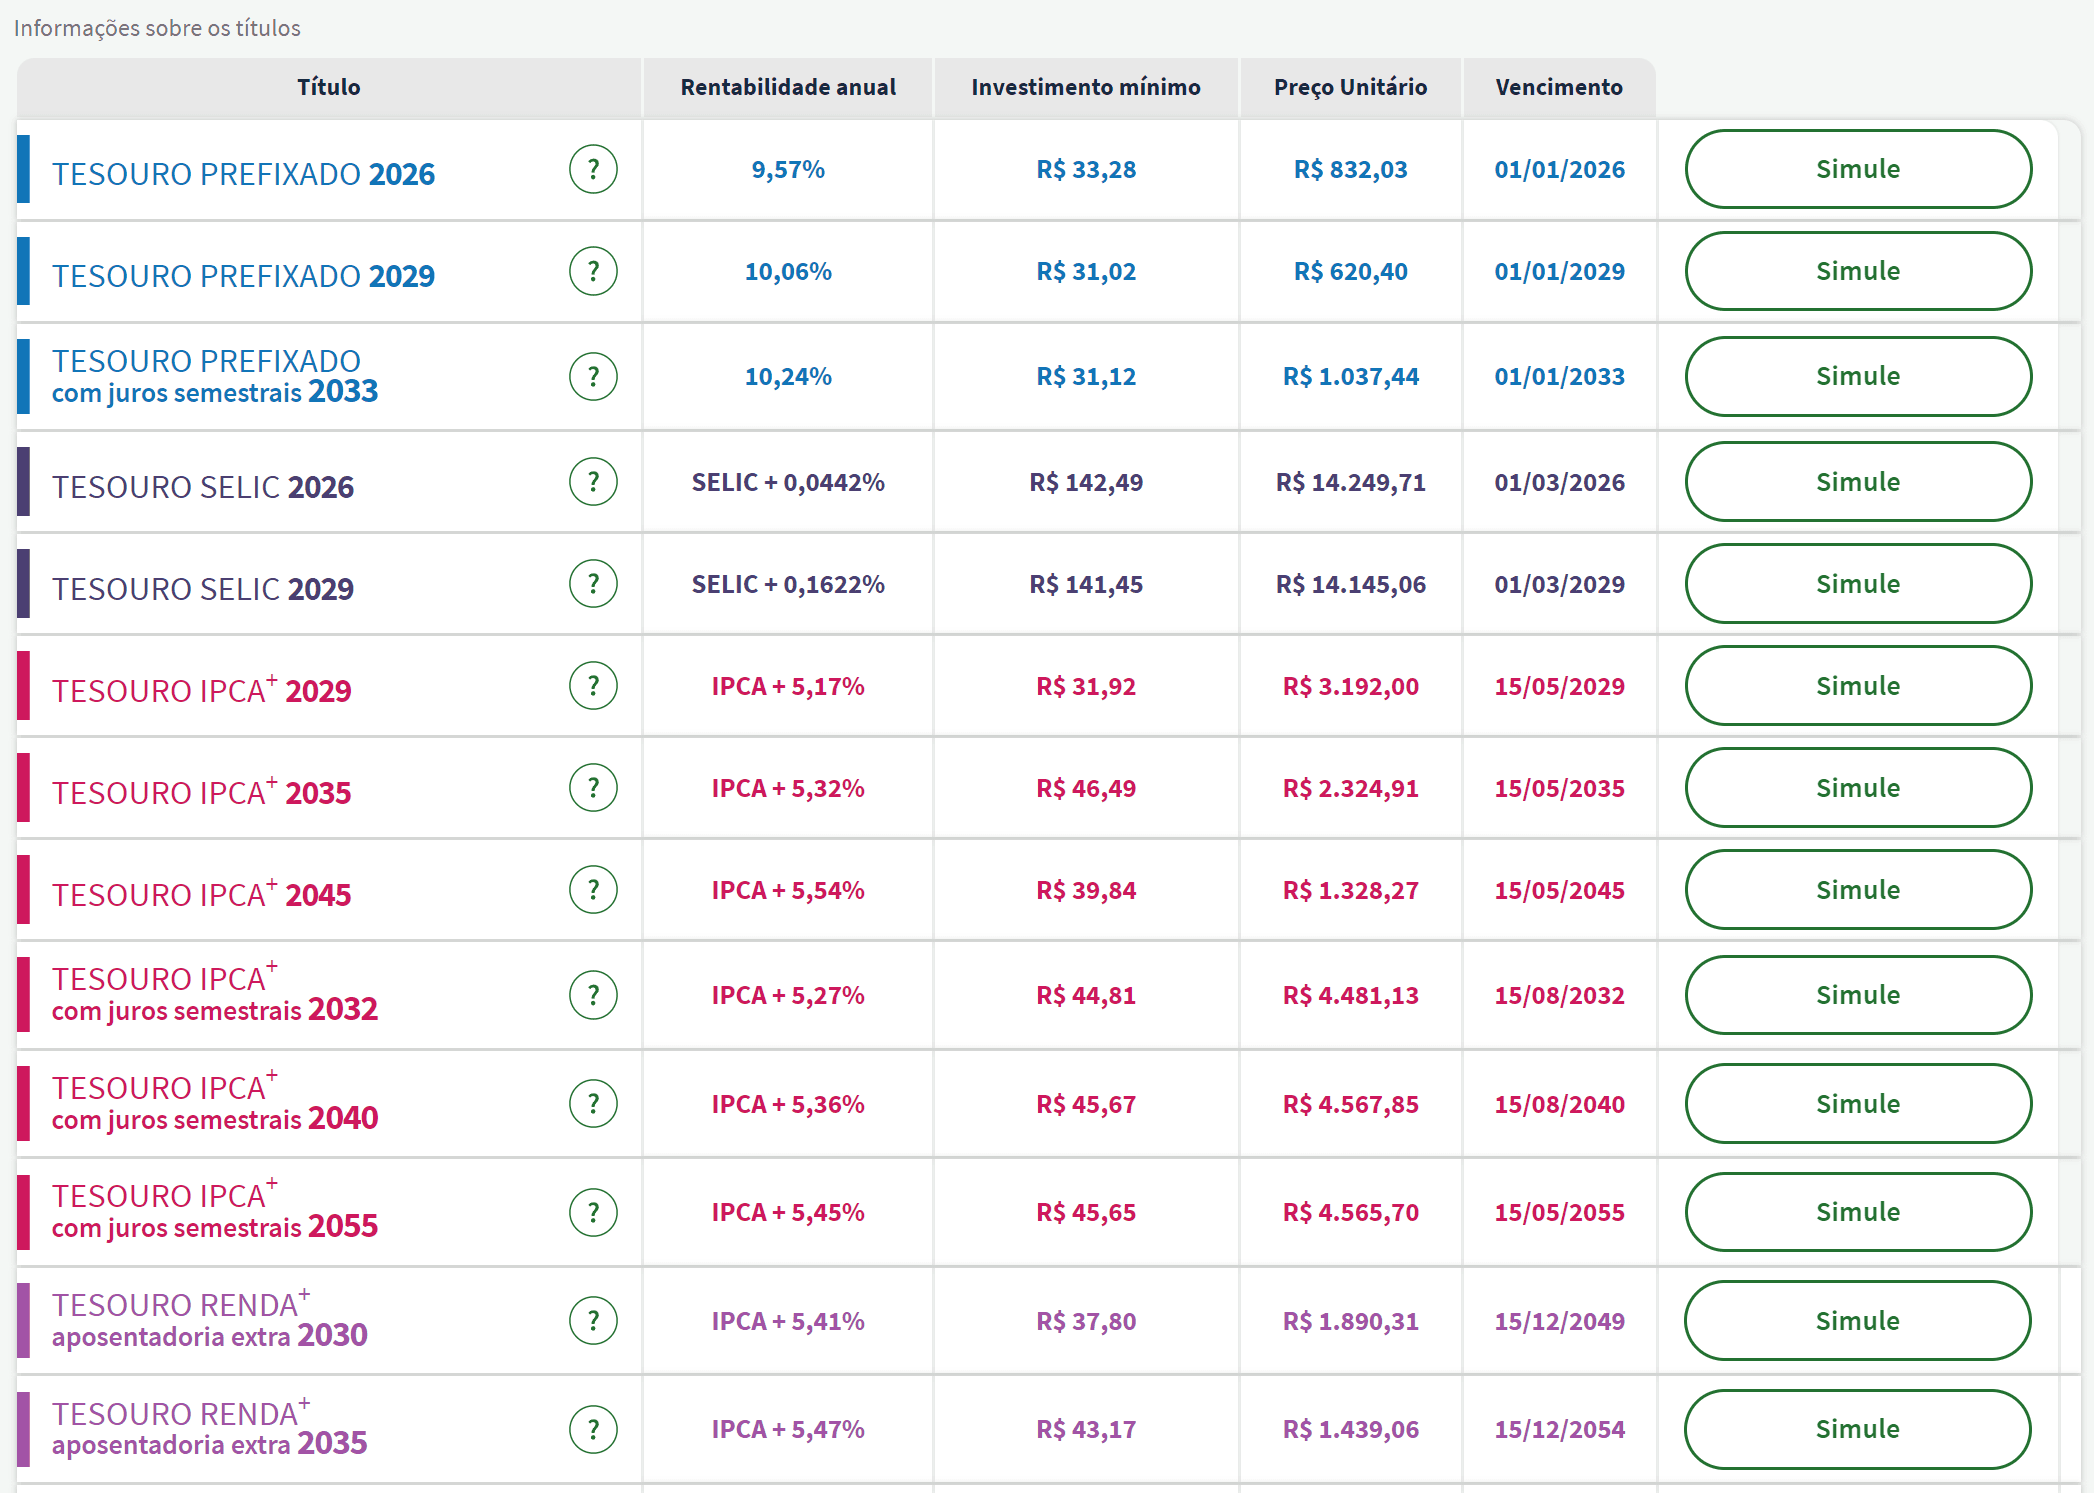Simulate IPCA+ com juros semestrais 2040
This screenshot has height=1493, width=2094.
pos(1858,1104)
